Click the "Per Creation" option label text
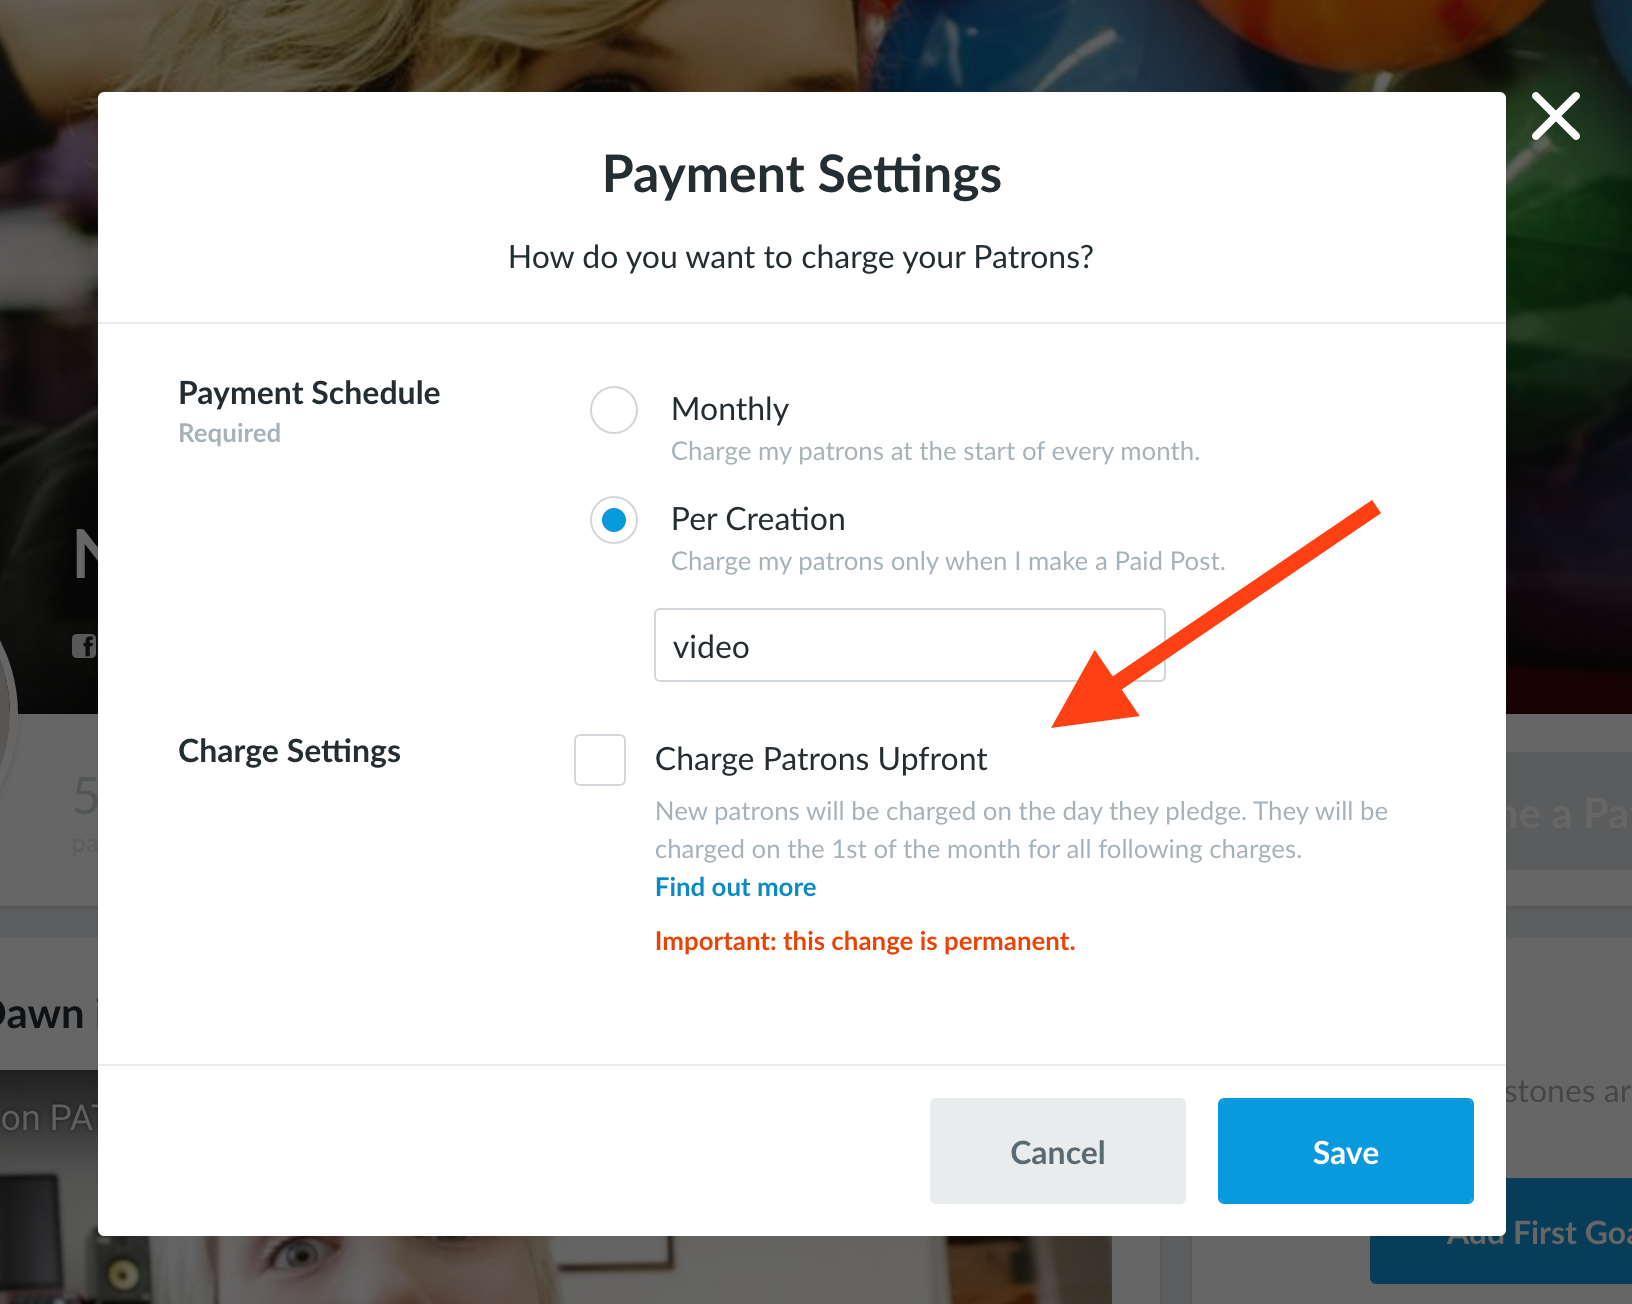1632x1304 pixels. (758, 519)
